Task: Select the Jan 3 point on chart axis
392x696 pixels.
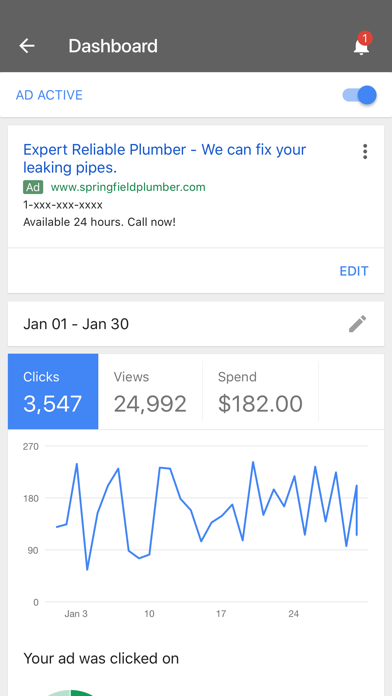Action: pyautogui.click(x=76, y=614)
